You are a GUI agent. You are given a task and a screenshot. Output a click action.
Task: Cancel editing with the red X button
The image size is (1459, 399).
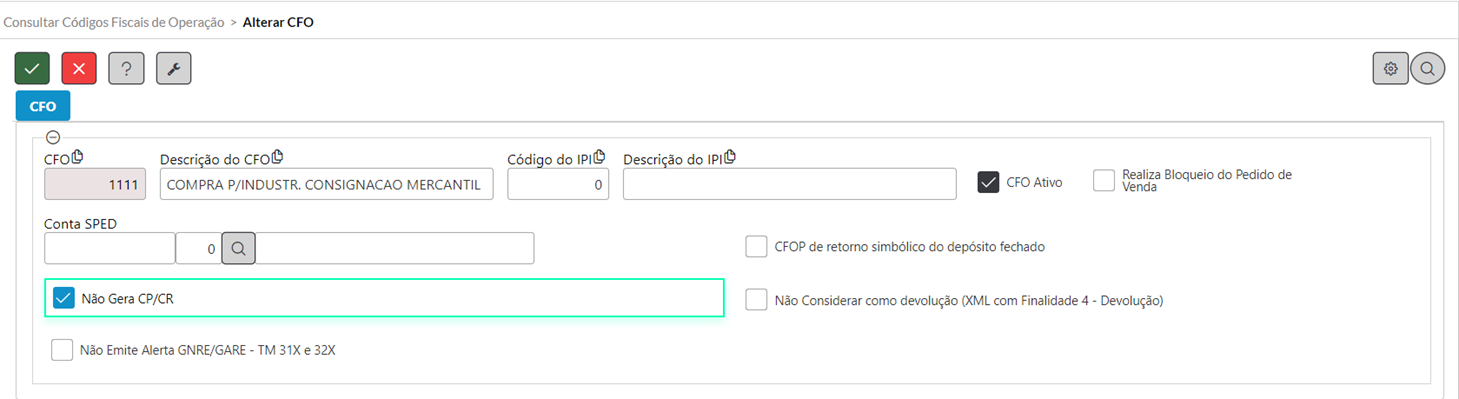point(79,68)
